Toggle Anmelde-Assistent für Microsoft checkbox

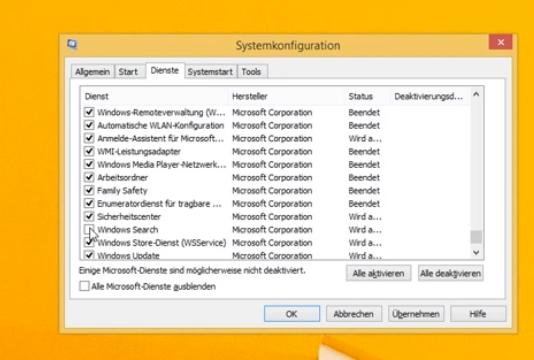click(89, 138)
